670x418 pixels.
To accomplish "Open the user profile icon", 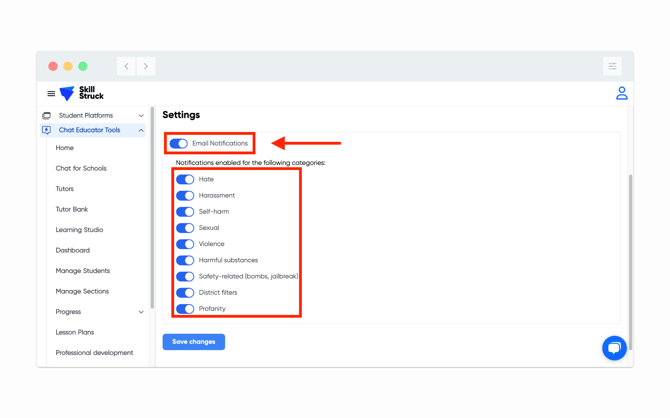I will coord(621,94).
